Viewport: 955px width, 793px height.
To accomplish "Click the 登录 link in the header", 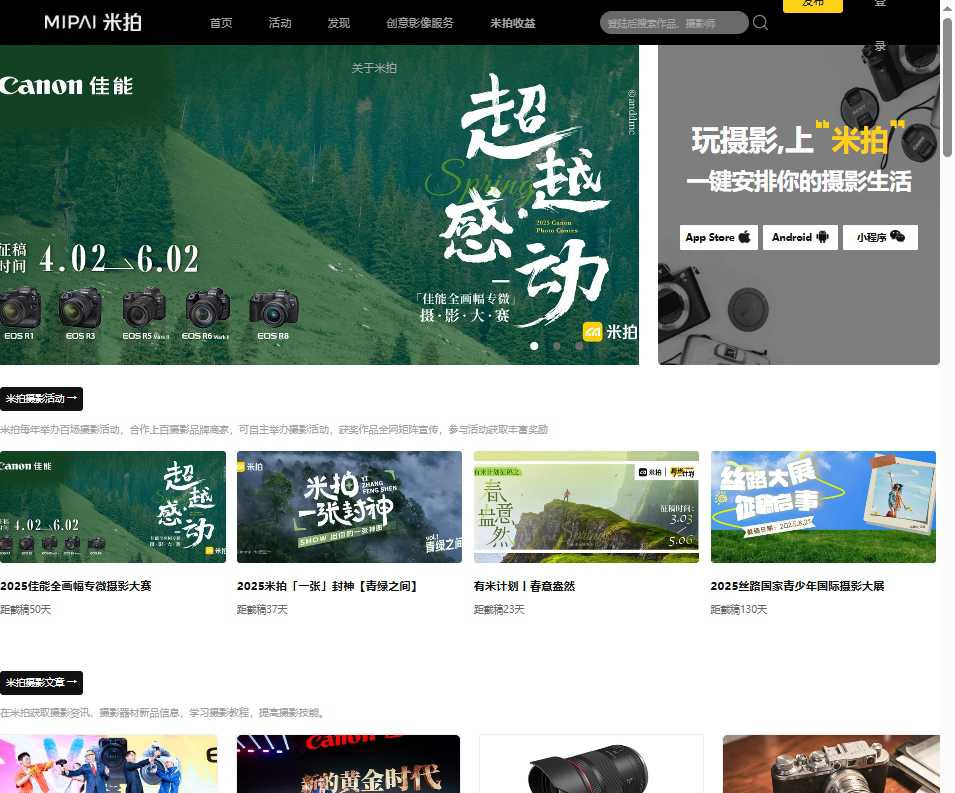I will point(880,25).
